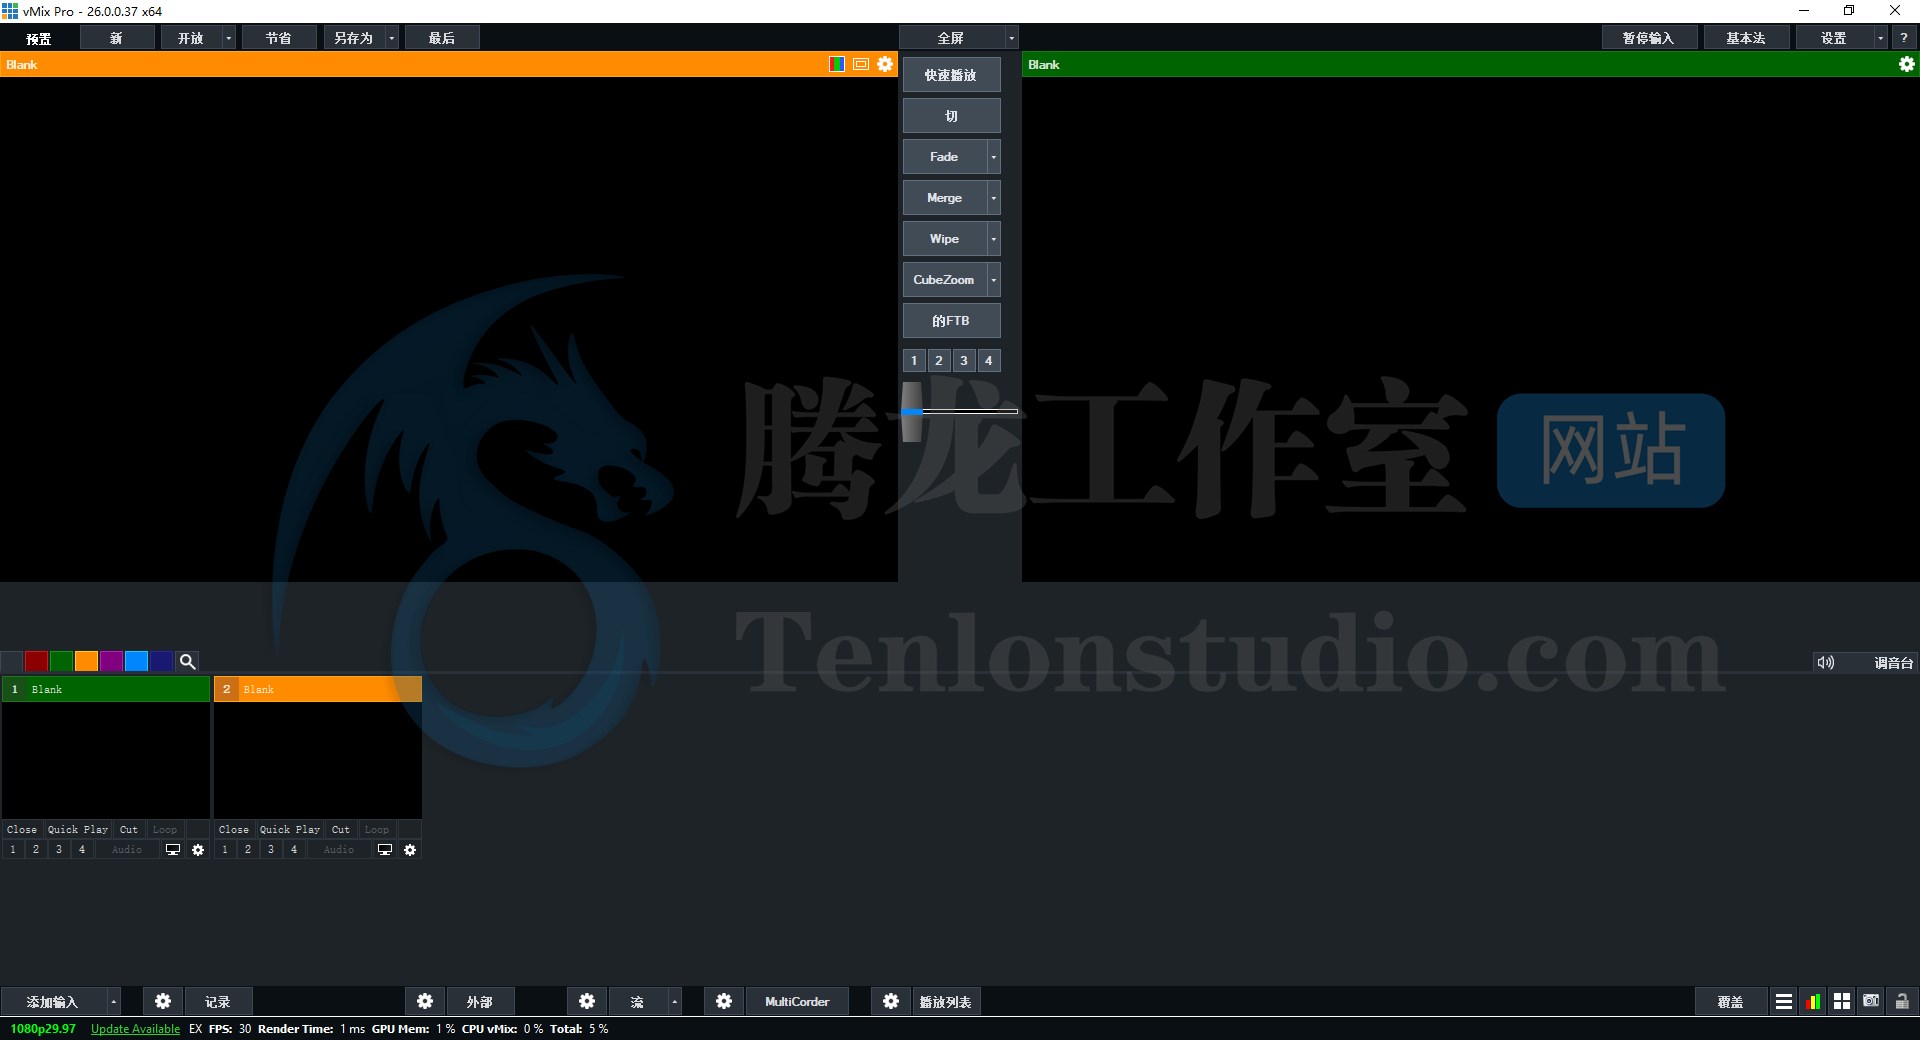1920x1040 pixels.
Task: Open the MultiCorder settings gear
Action: click(724, 1001)
